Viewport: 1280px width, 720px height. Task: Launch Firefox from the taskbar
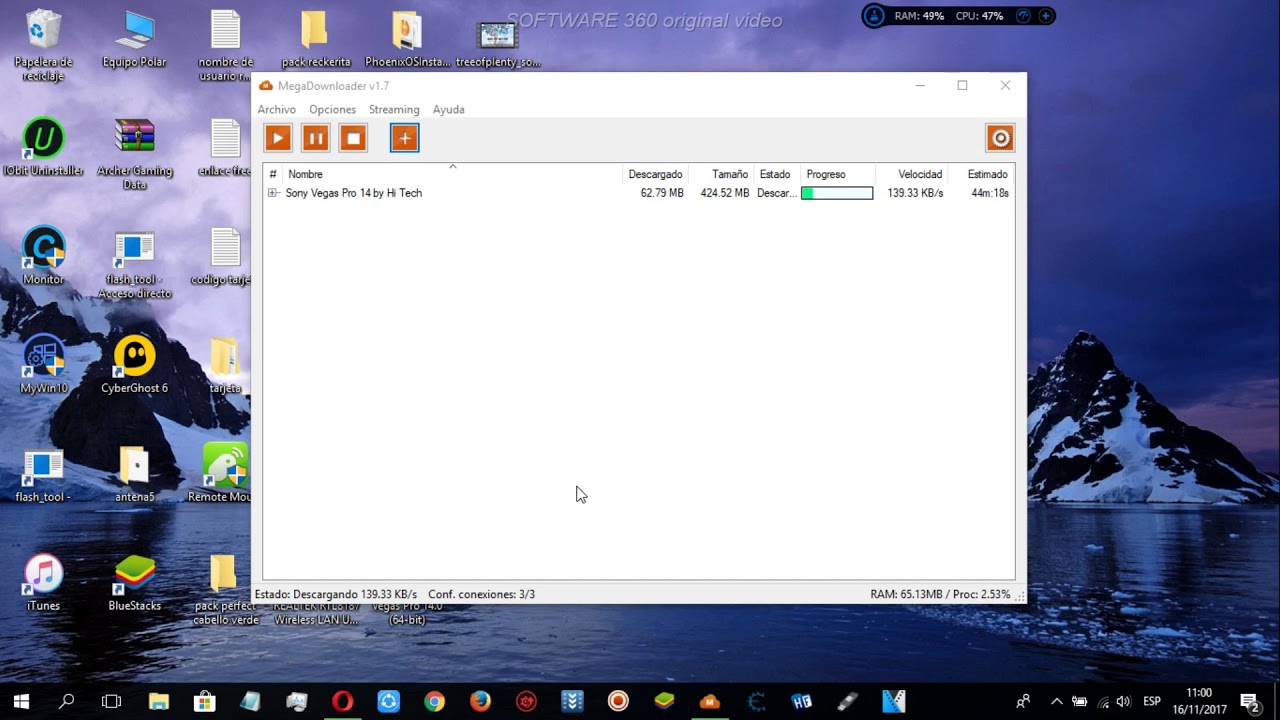pos(480,701)
